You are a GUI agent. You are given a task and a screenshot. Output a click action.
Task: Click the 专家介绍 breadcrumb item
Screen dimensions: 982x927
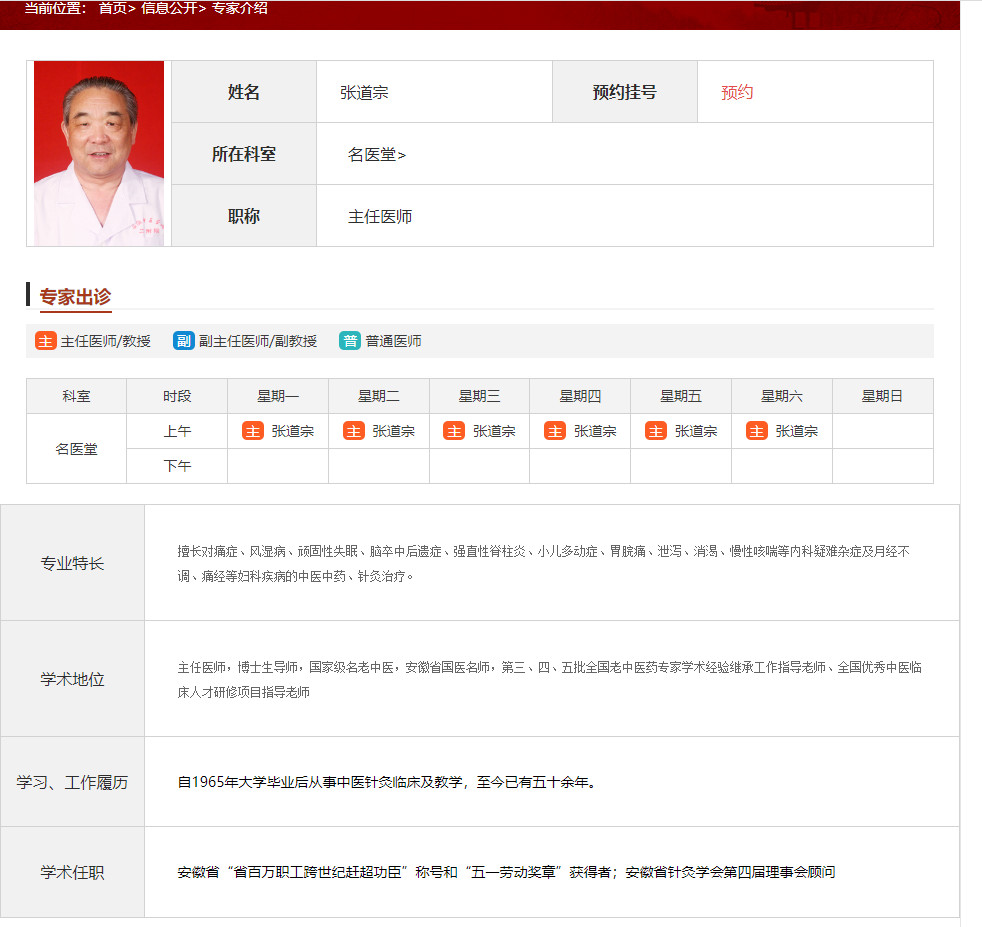click(x=240, y=8)
